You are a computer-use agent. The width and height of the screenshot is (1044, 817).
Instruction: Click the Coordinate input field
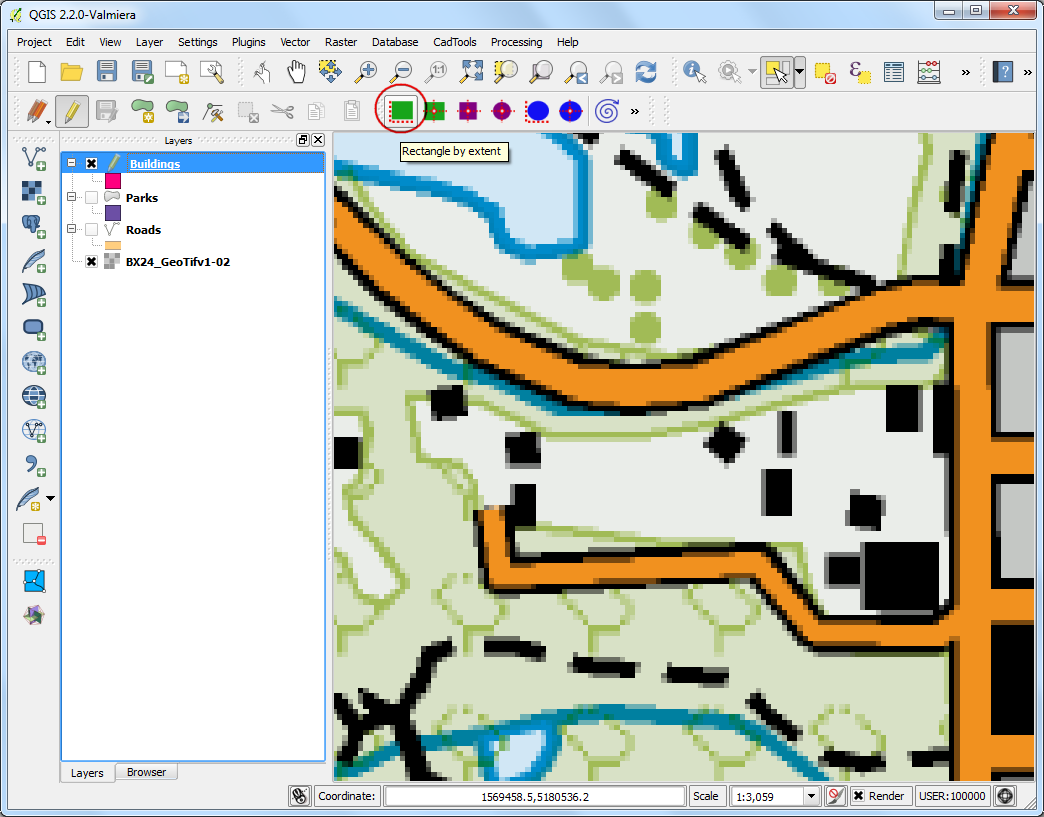pyautogui.click(x=535, y=796)
